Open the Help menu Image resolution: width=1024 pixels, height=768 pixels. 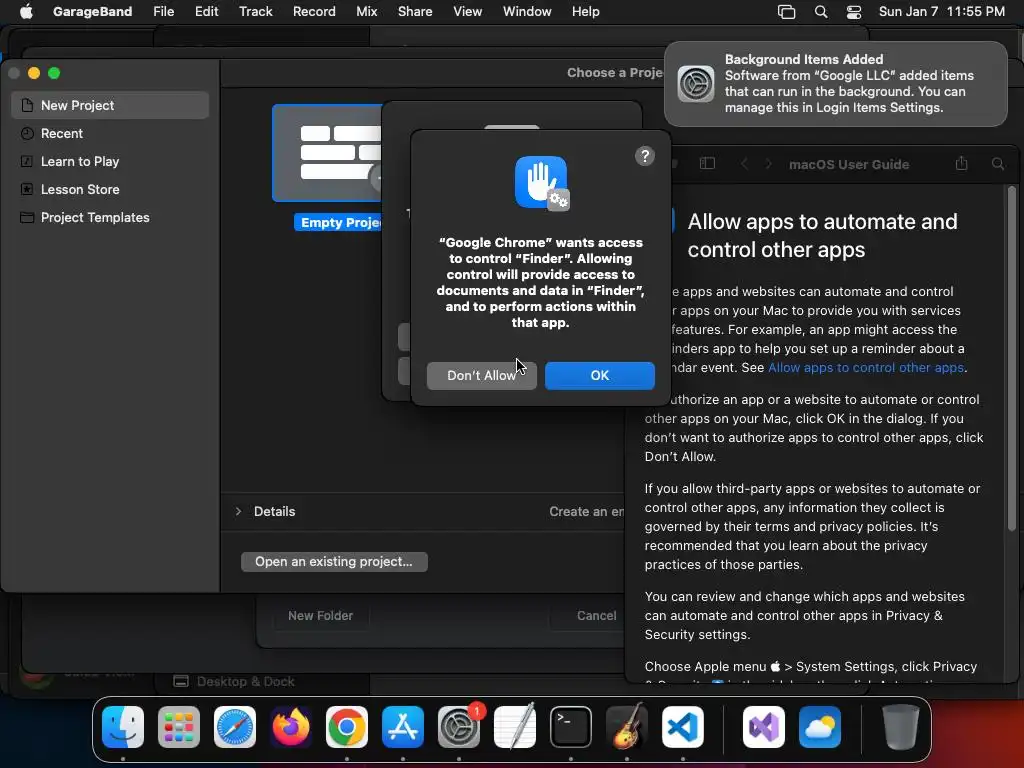coord(585,11)
